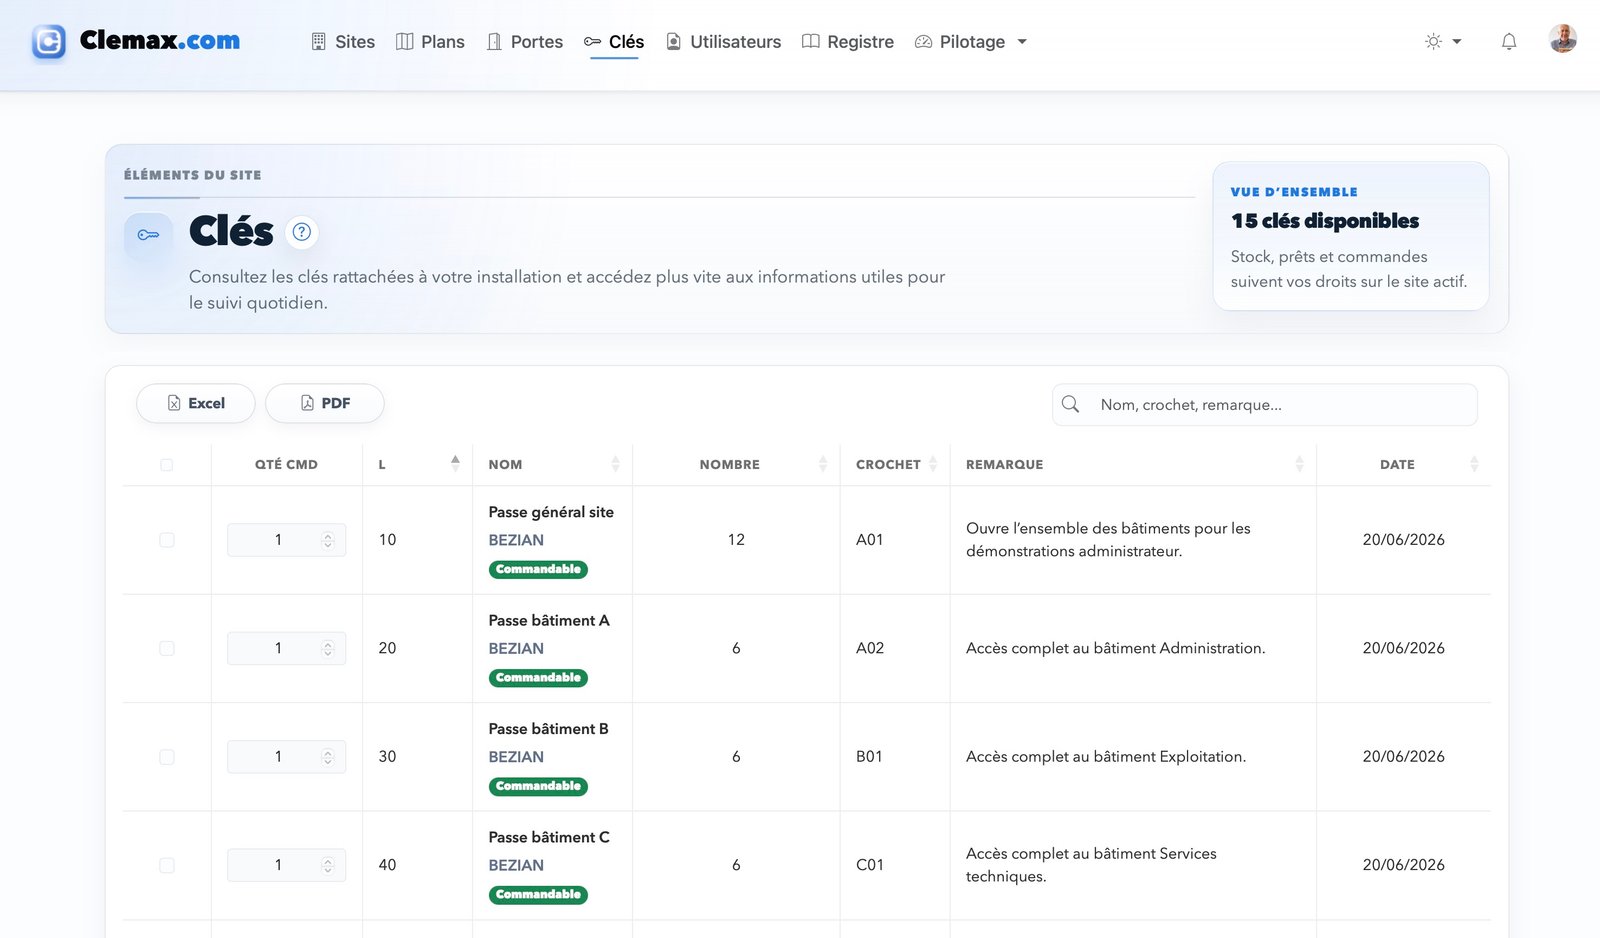Toggle the select-all header checkbox
The width and height of the screenshot is (1600, 938).
(167, 465)
